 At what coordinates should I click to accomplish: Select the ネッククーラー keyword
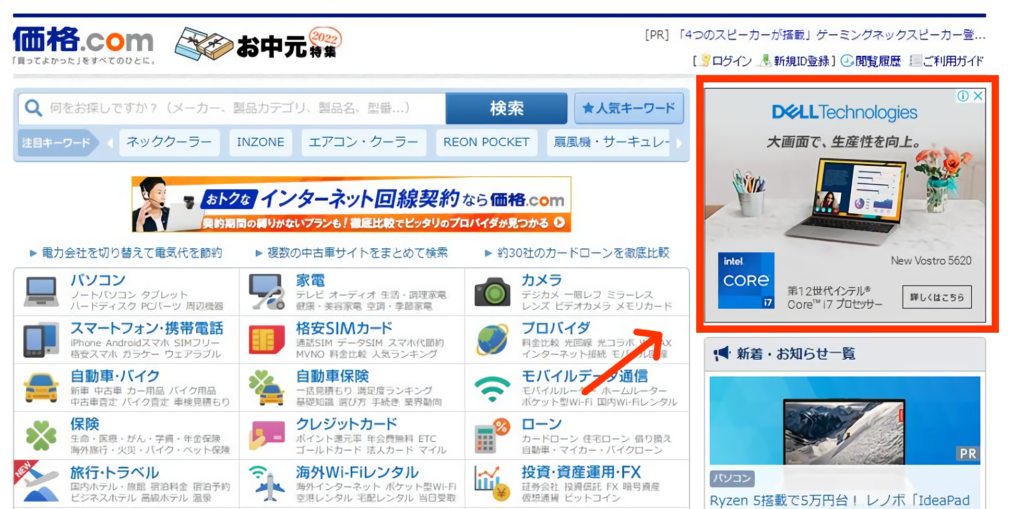coord(169,142)
